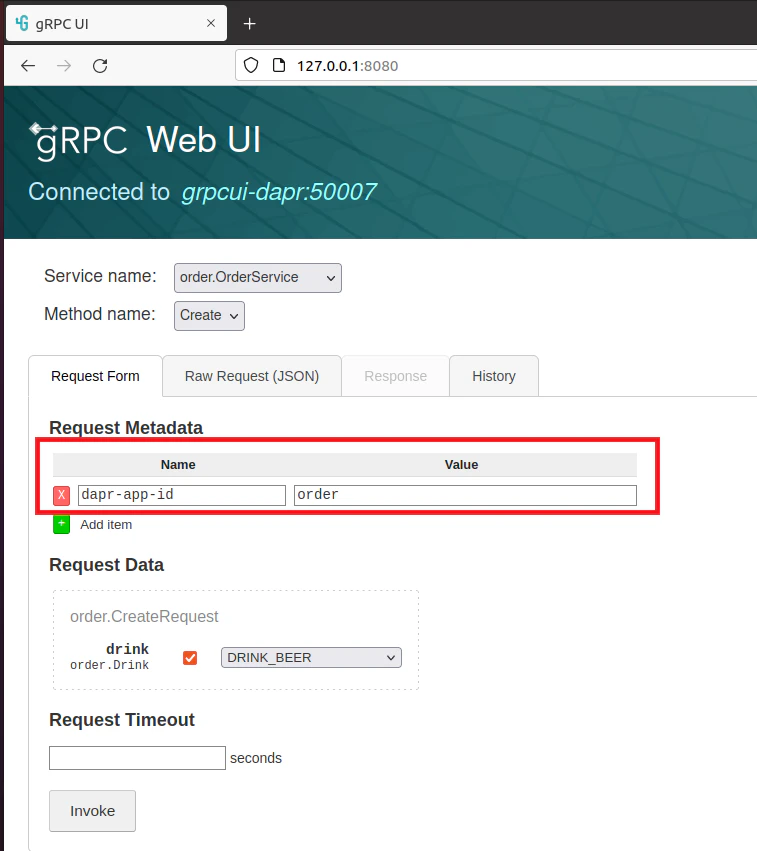
Task: Open the Method name dropdown
Action: (x=209, y=315)
